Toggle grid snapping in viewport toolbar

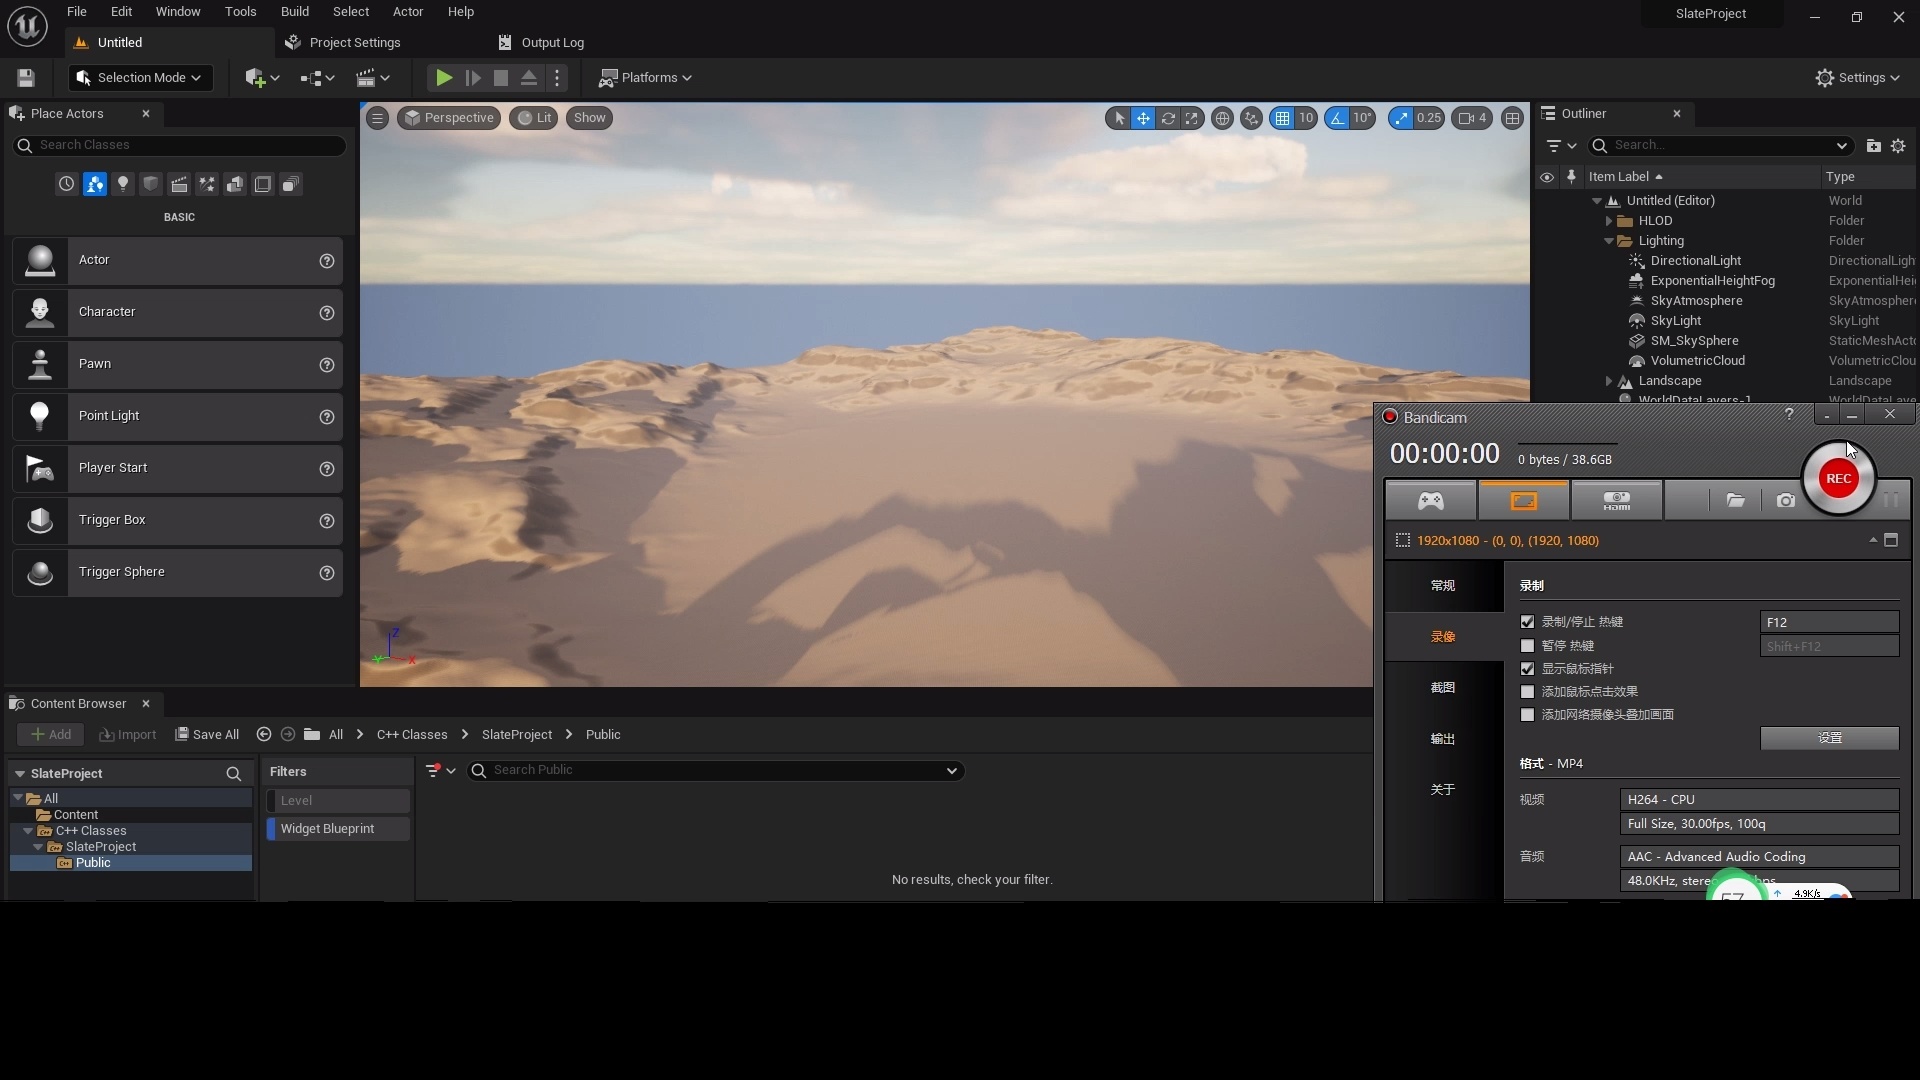tap(1282, 118)
